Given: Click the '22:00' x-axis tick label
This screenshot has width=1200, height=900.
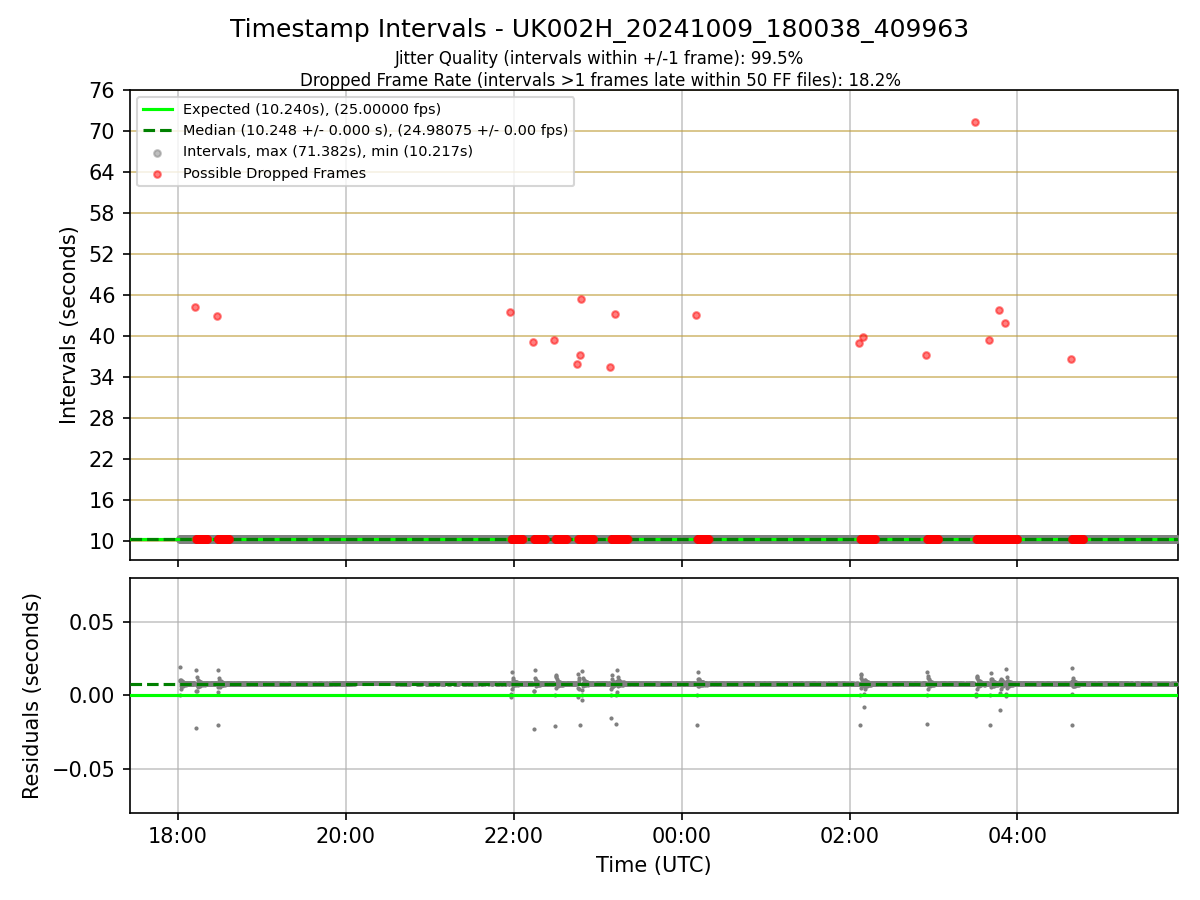Looking at the screenshot, I should click(x=514, y=835).
